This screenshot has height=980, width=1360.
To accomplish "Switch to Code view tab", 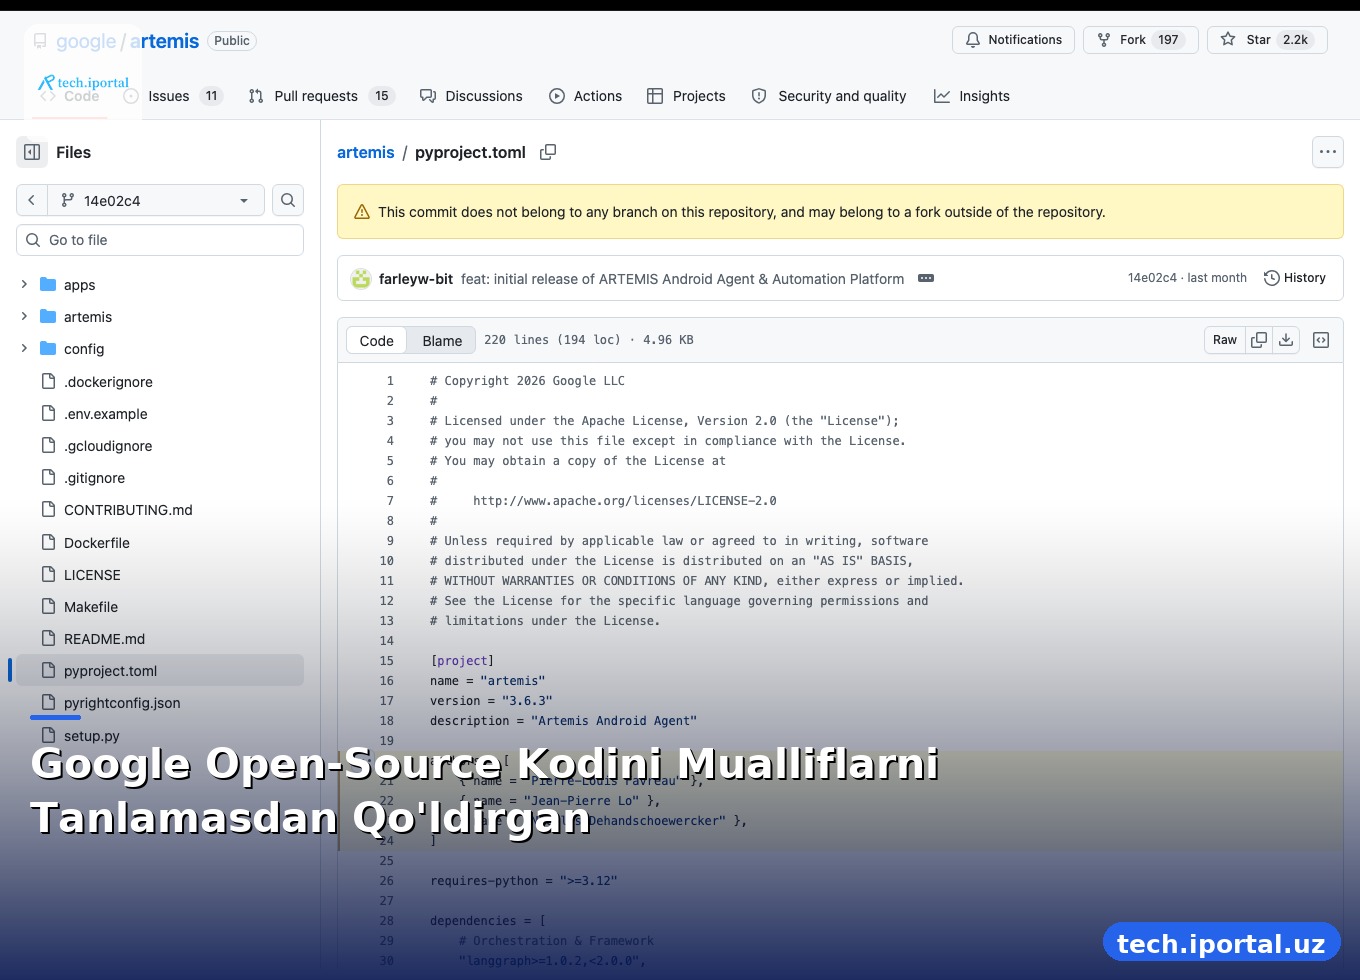I will pos(377,341).
